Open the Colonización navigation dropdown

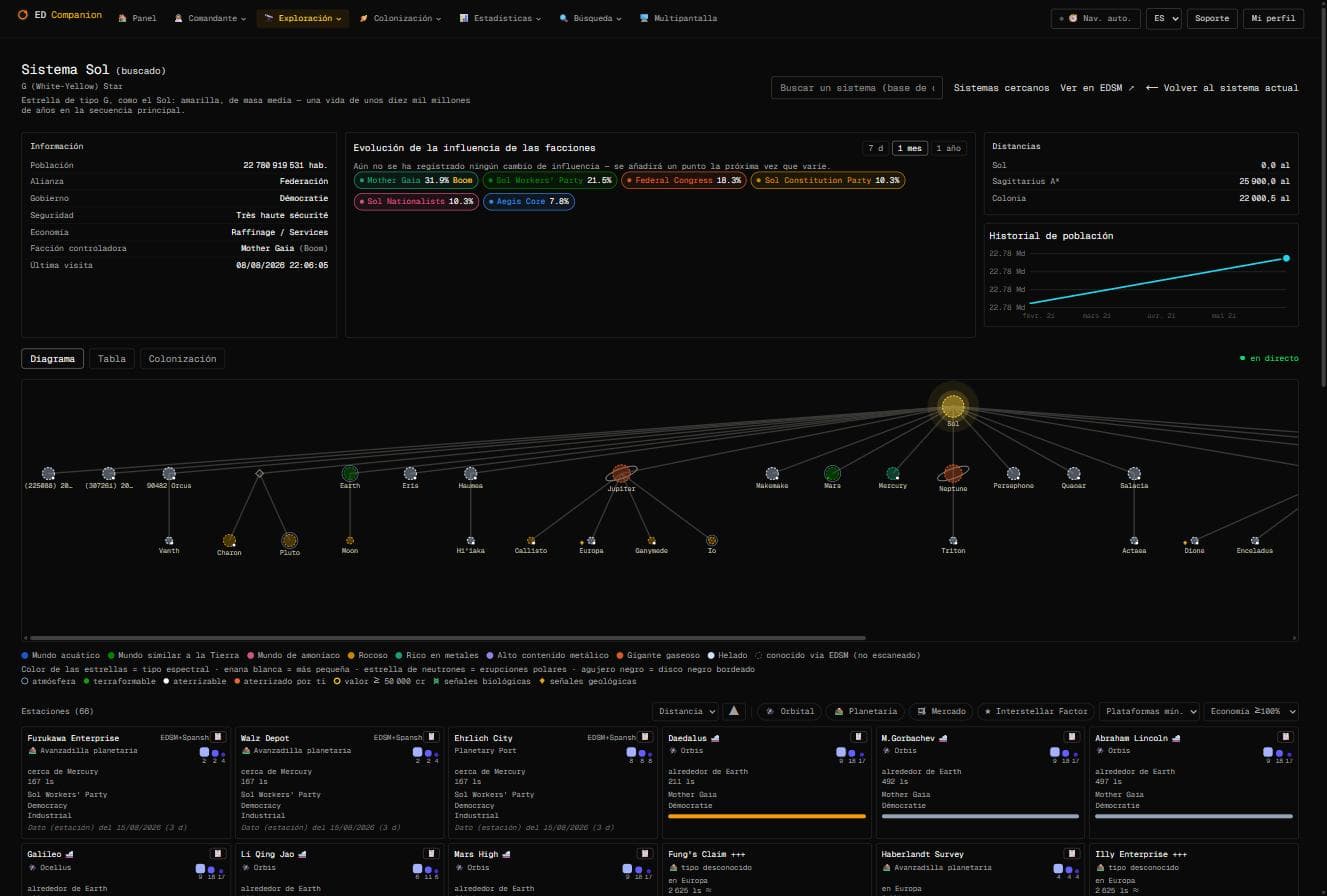[401, 18]
